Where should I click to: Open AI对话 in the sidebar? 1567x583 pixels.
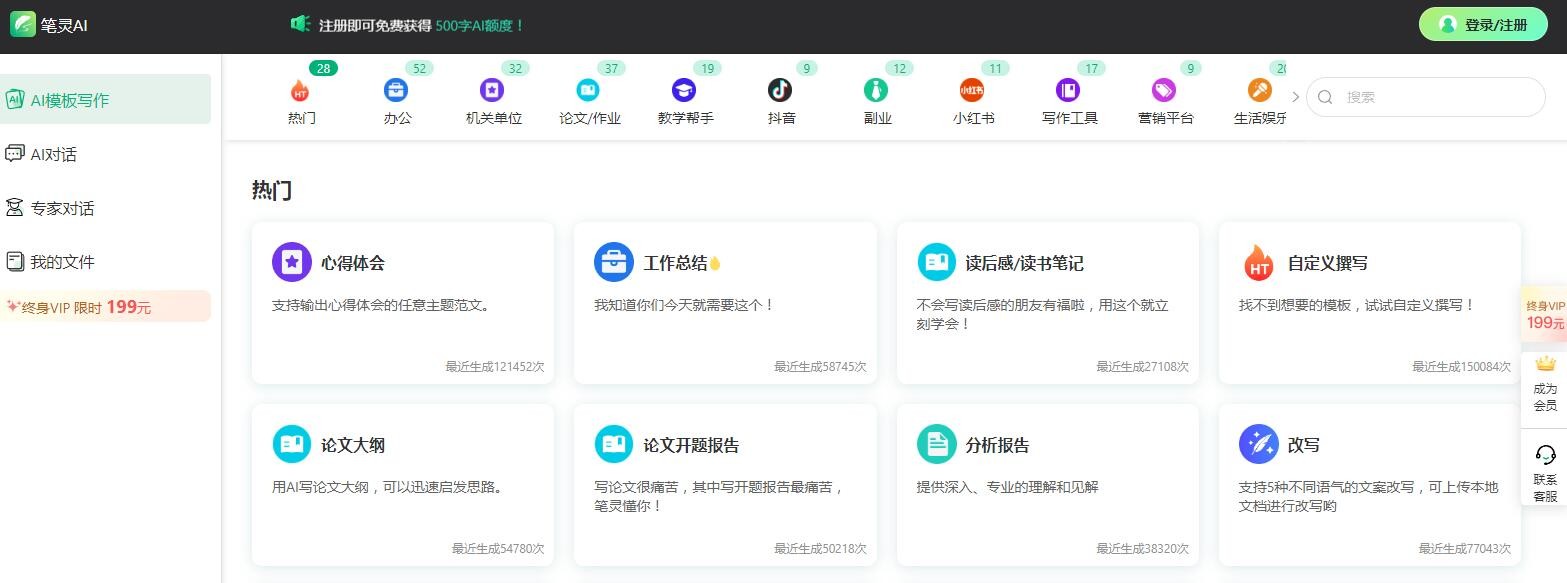coord(105,154)
